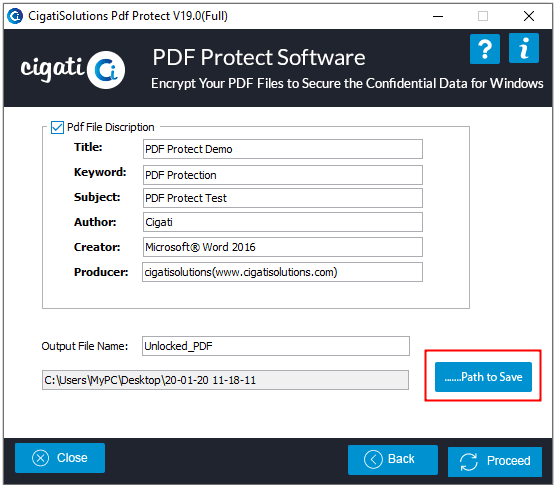Click the X circle icon on Close

[x=40, y=458]
